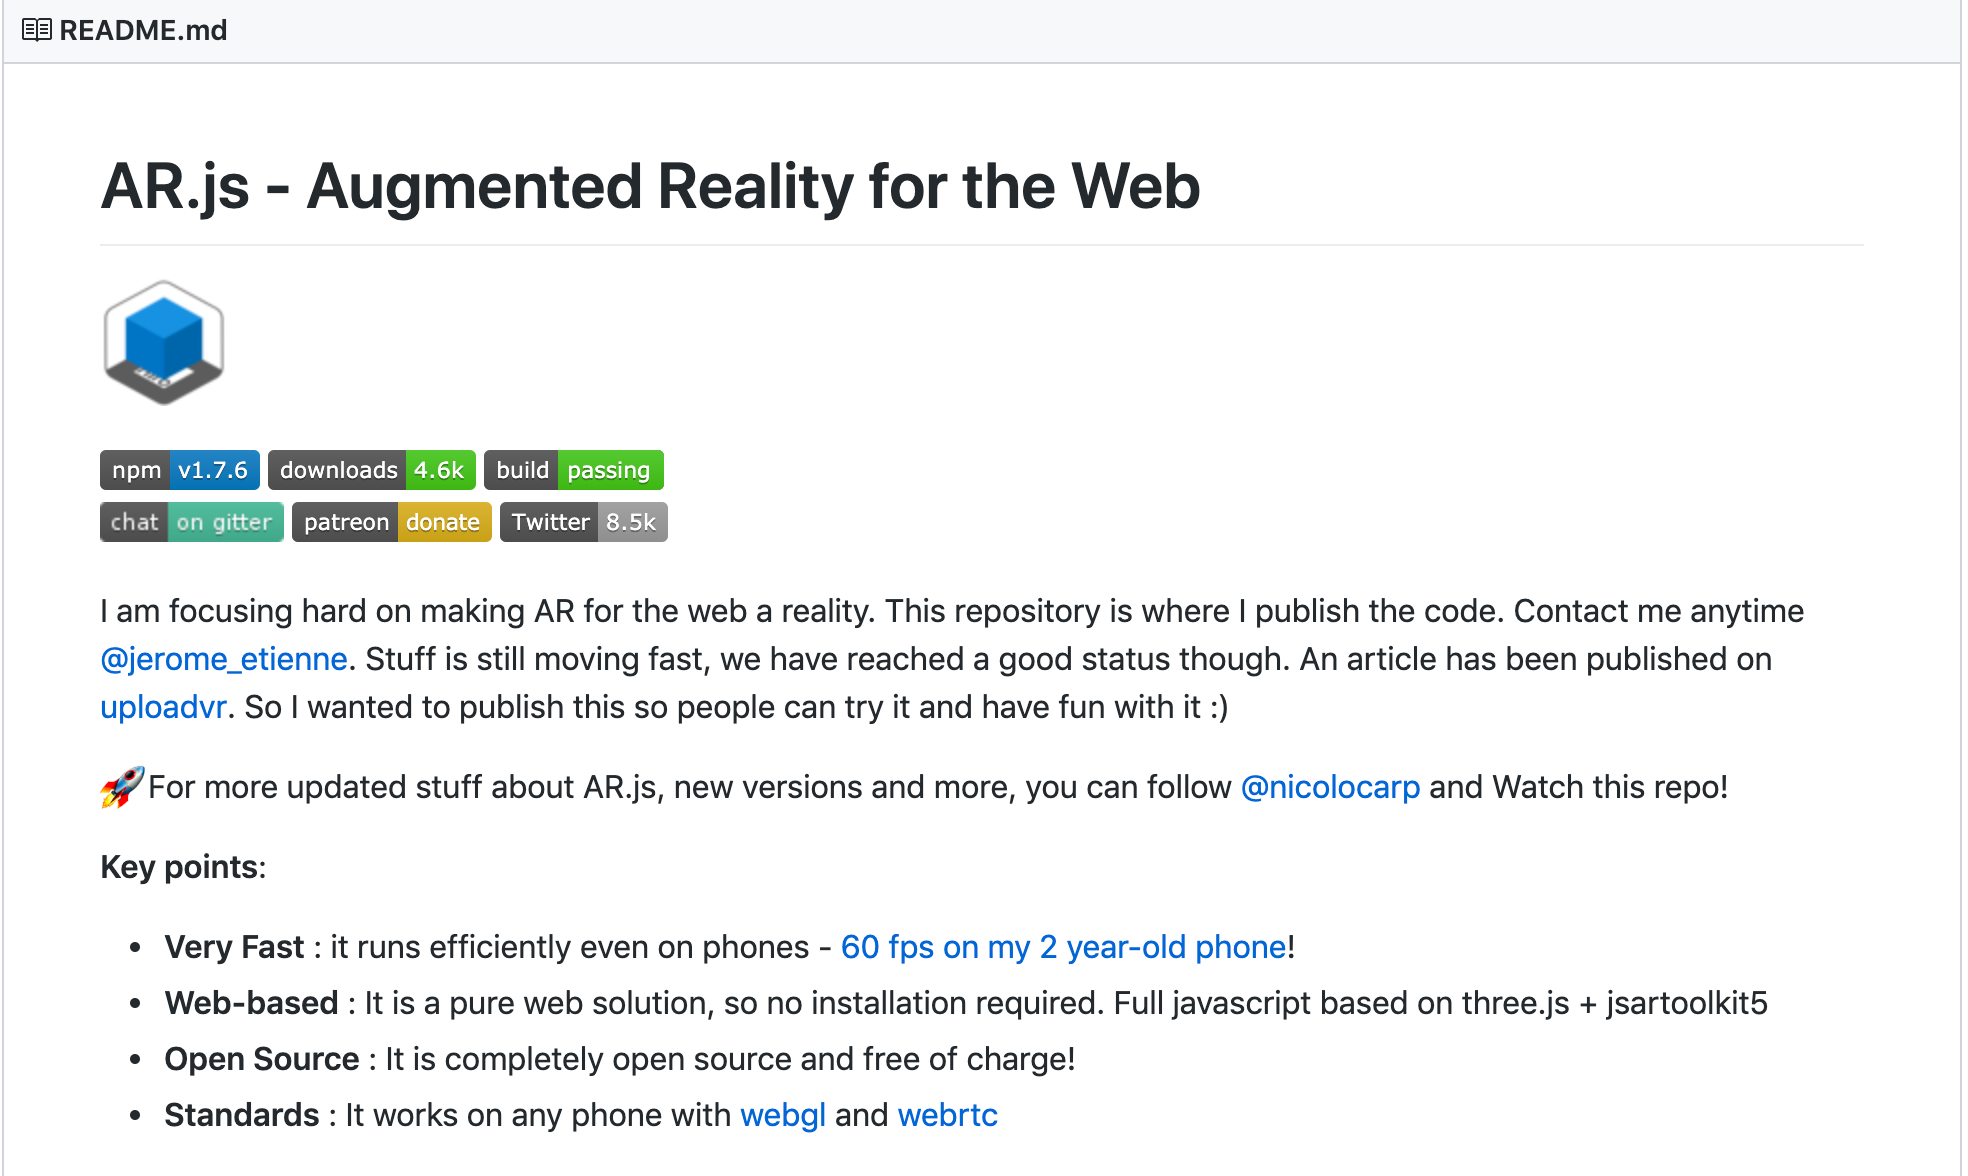
Task: Click the npm v1.7.6 version badge
Action: 179,470
